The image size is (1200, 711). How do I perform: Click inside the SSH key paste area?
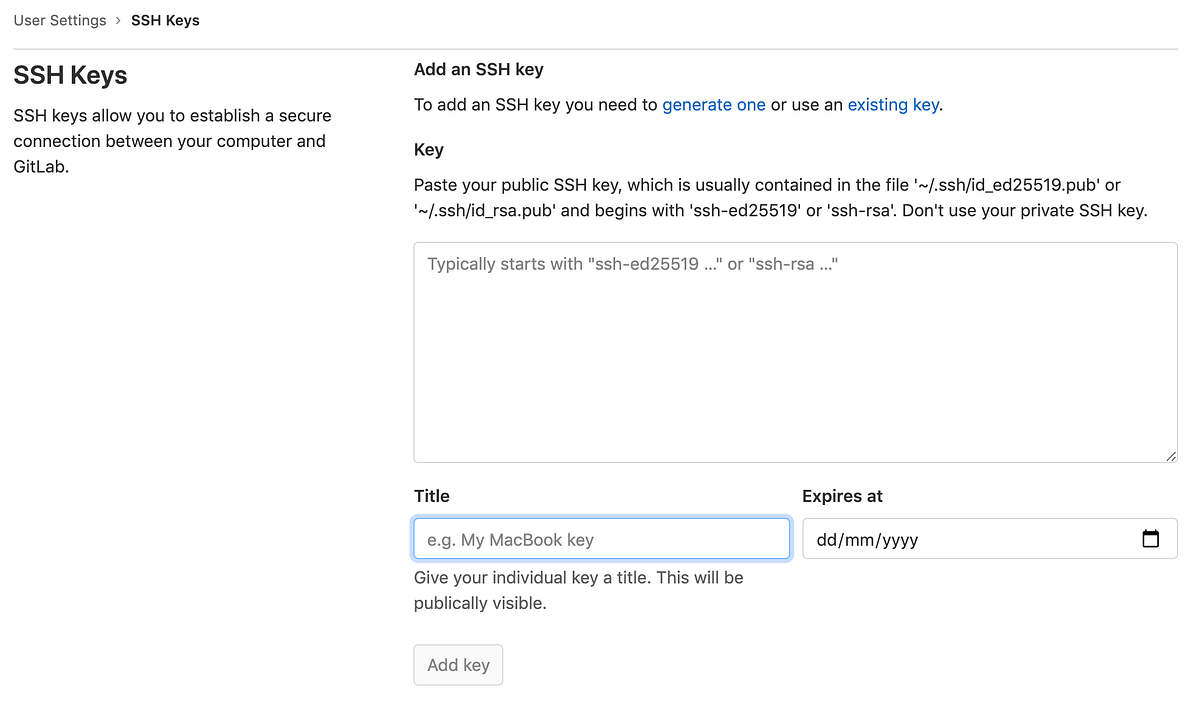pyautogui.click(x=795, y=350)
